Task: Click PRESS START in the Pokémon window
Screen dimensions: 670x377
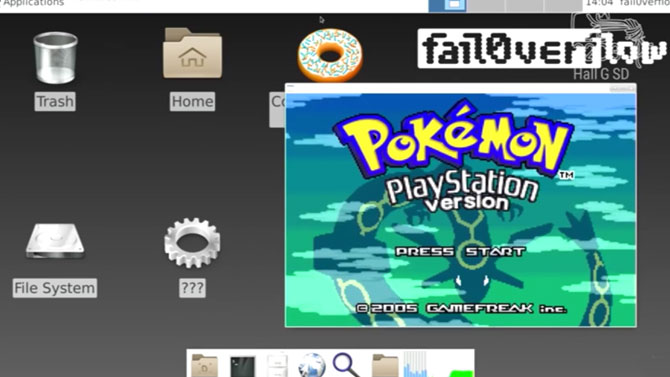Action: click(460, 252)
